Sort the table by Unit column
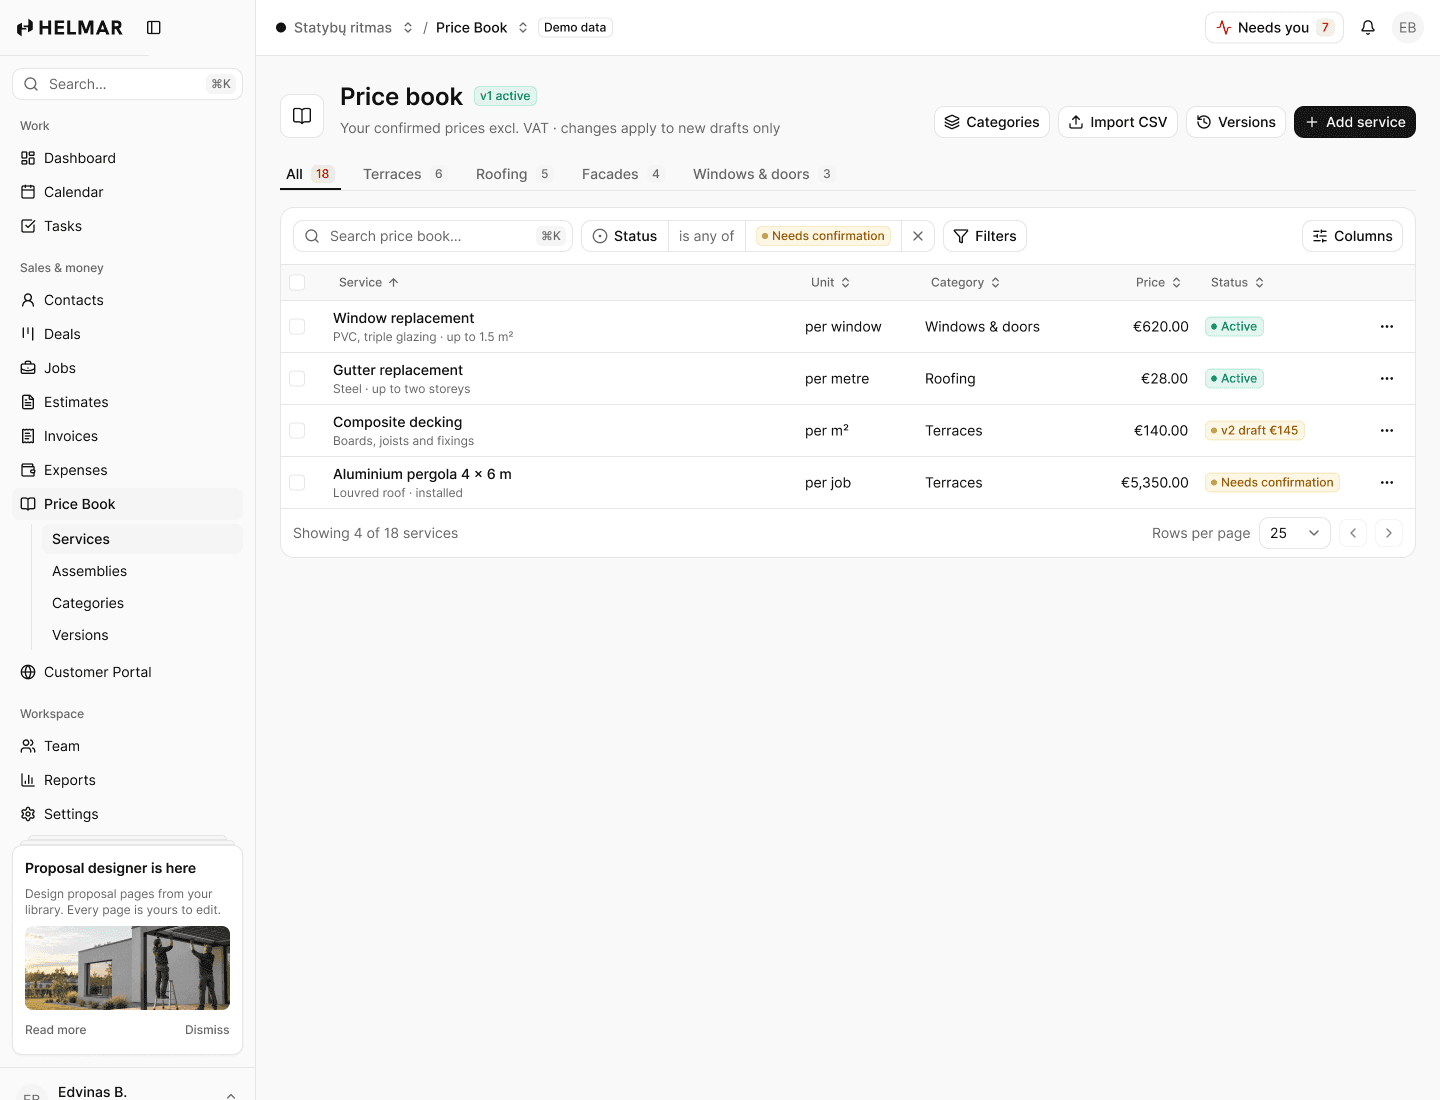Image resolution: width=1440 pixels, height=1100 pixels. point(831,283)
